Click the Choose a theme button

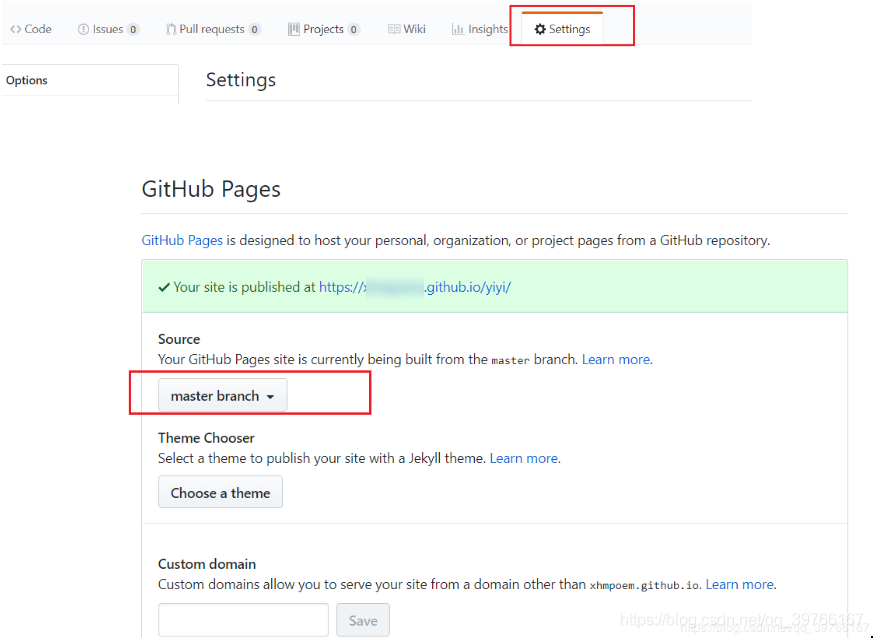point(220,492)
